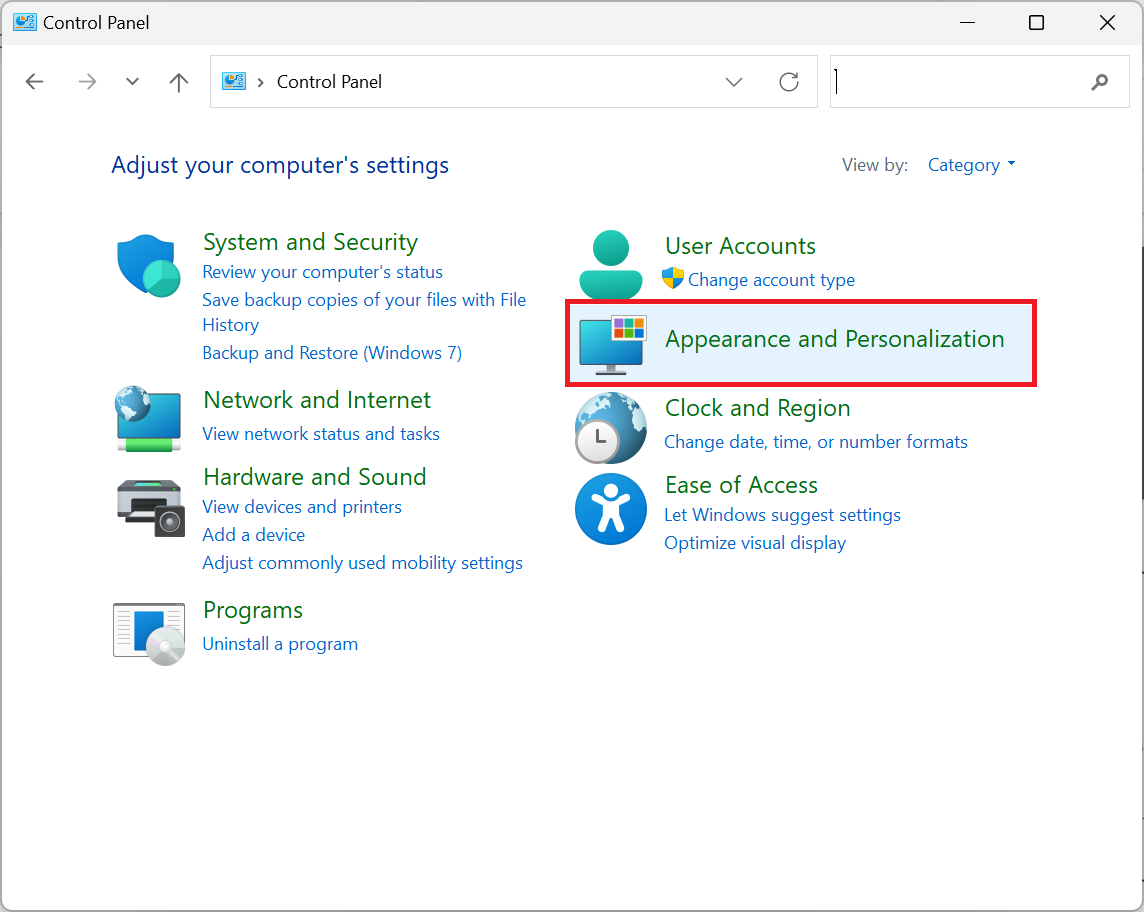Open Review your computer's status
The image size is (1144, 912).
(x=322, y=272)
